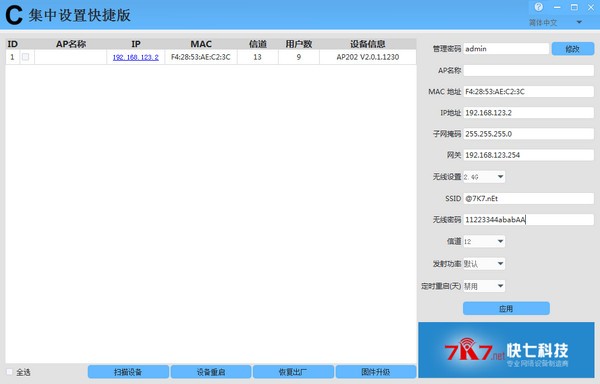
Task: Open the help question mark icon
Action: click(x=539, y=7)
